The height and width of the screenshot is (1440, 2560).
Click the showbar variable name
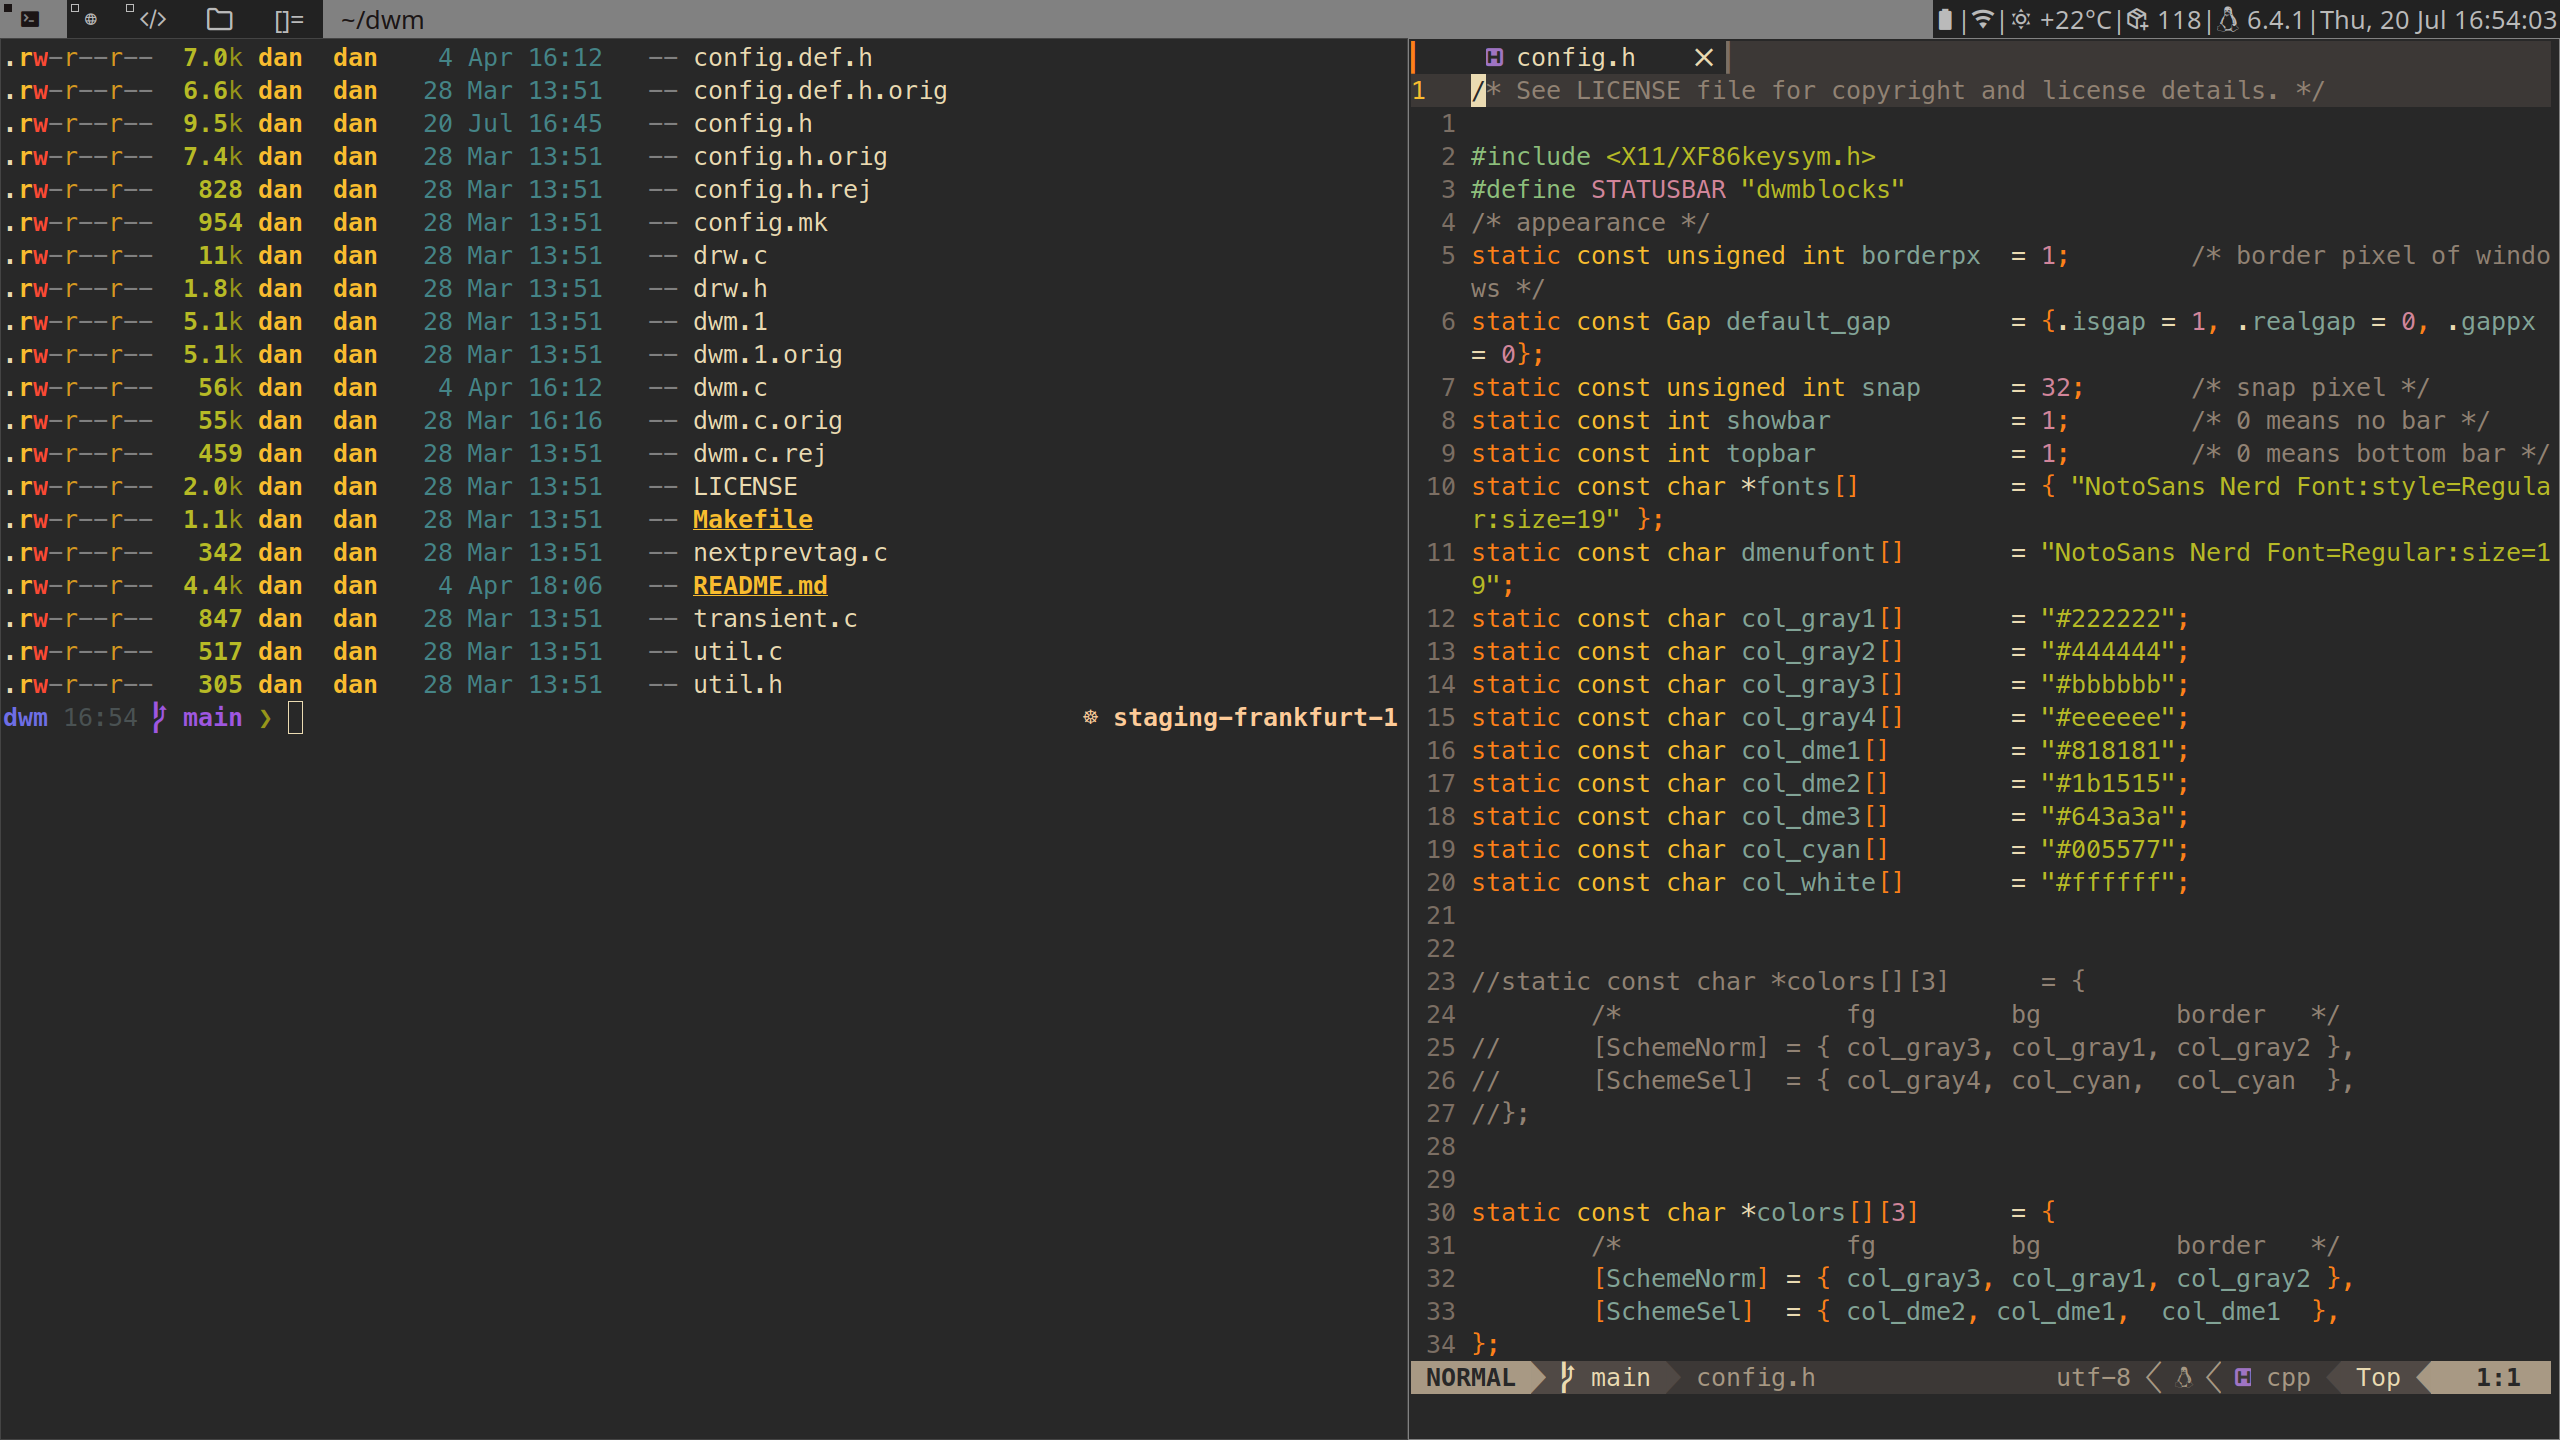tap(1778, 420)
